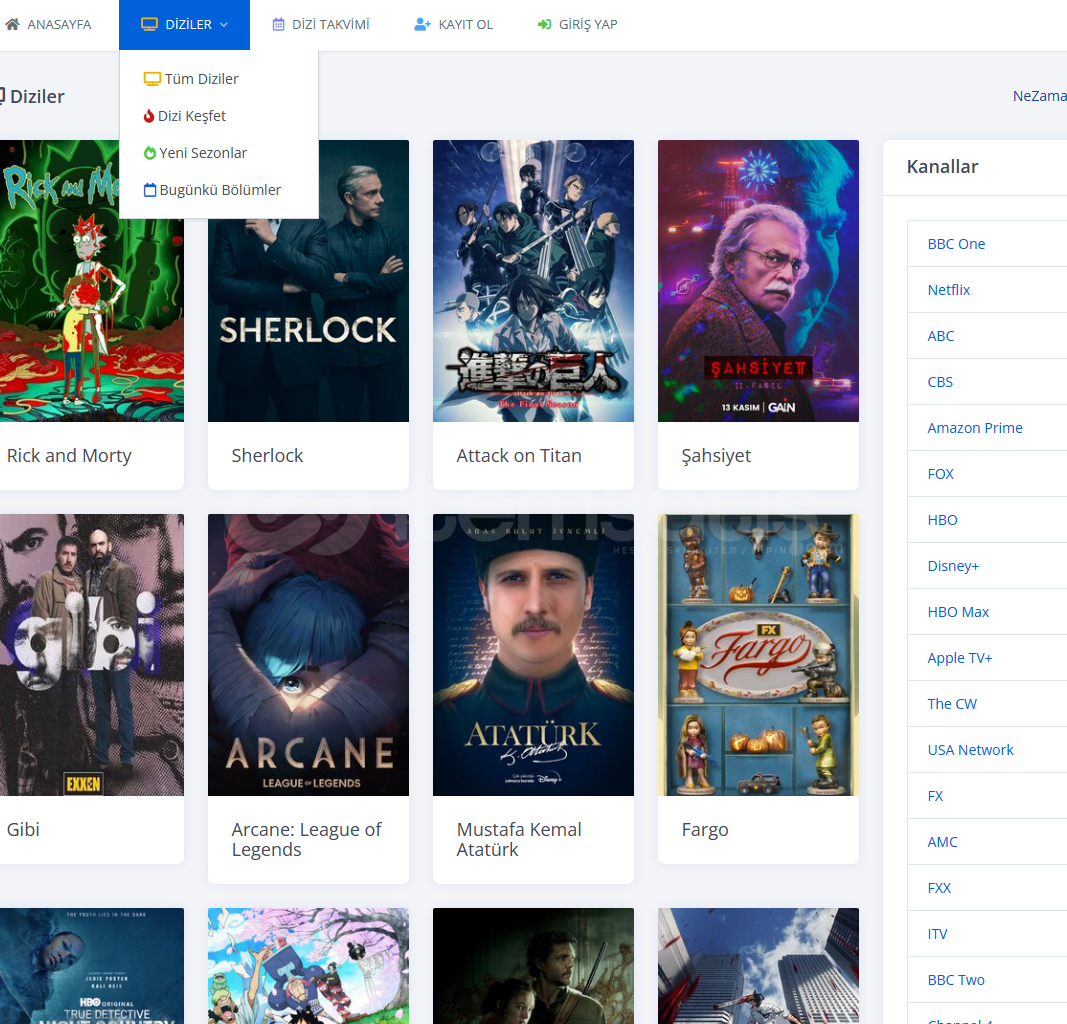1067x1024 pixels.
Task: Select AMC channel
Action: coord(942,842)
